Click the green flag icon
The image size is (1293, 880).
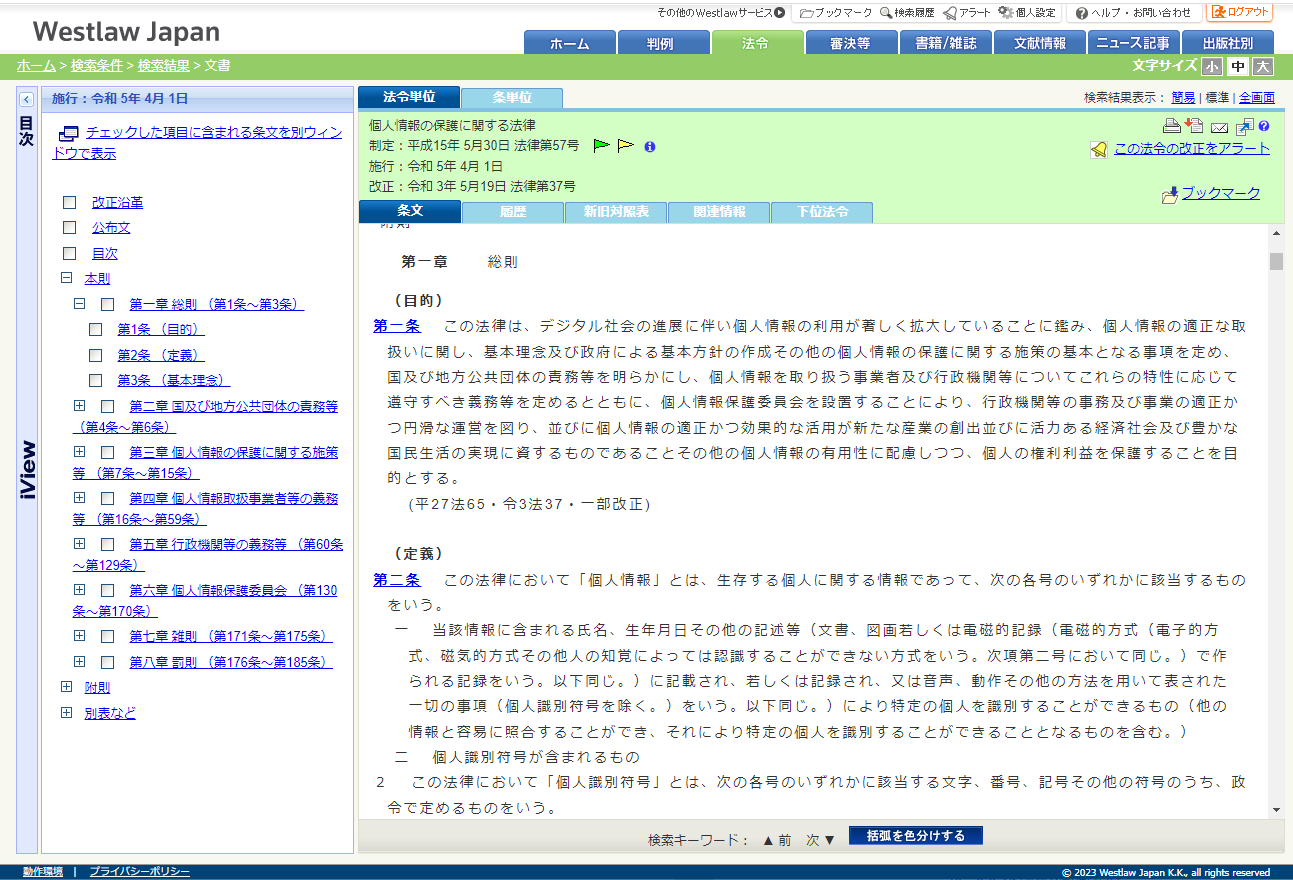[x=601, y=145]
